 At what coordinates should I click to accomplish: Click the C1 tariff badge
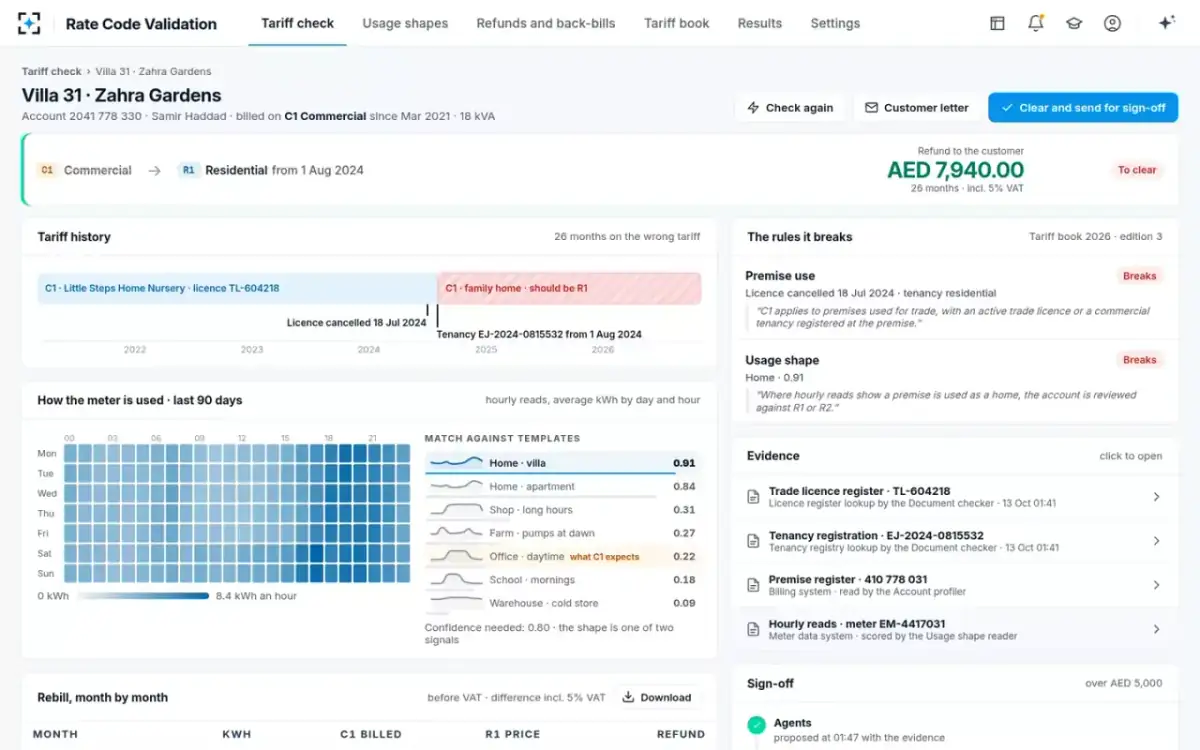[x=47, y=170]
